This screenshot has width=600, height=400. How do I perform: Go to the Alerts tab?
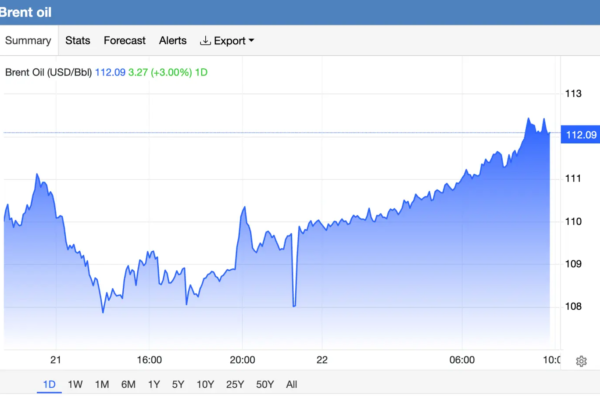pos(173,40)
